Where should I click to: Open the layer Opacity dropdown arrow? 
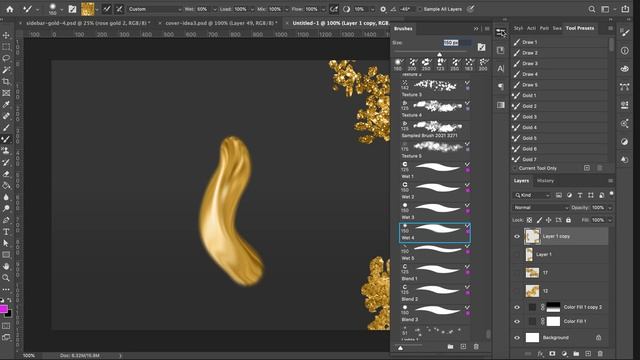pos(610,208)
